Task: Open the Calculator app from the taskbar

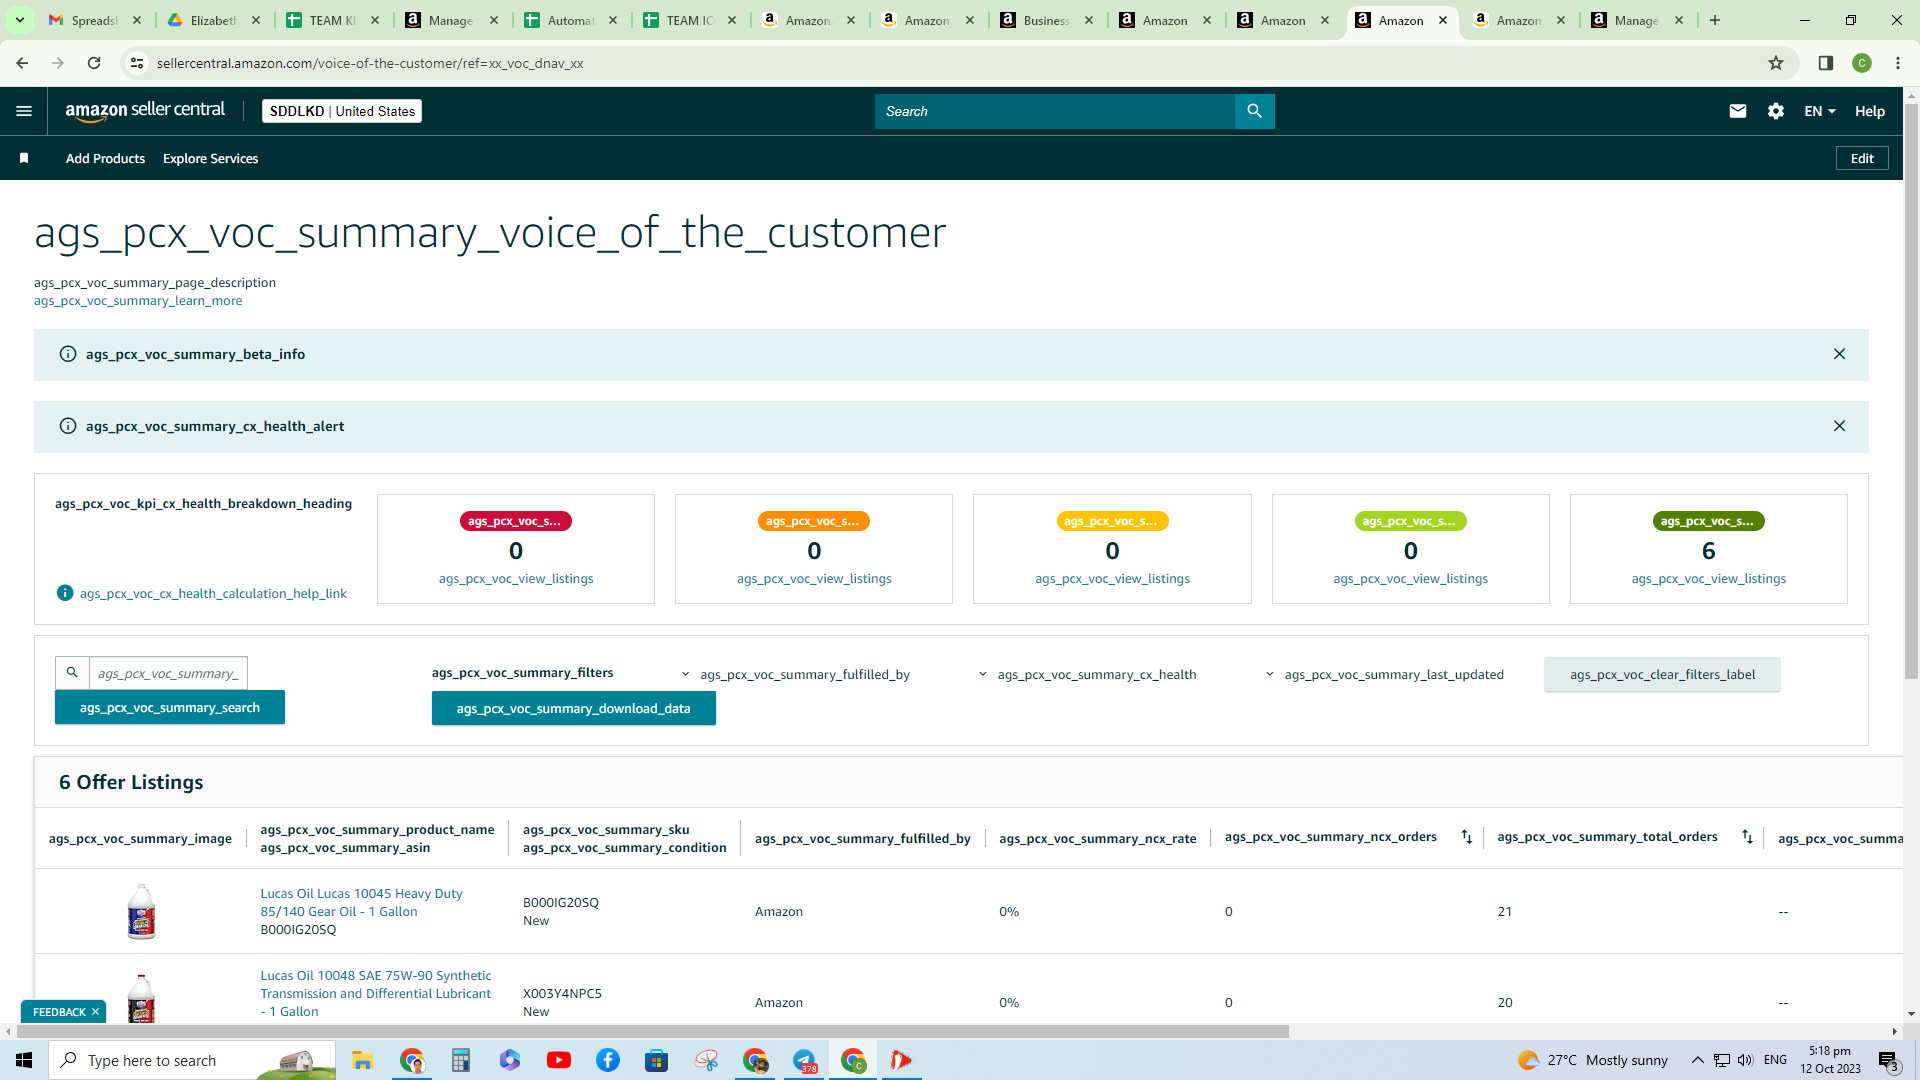Action: point(461,1060)
